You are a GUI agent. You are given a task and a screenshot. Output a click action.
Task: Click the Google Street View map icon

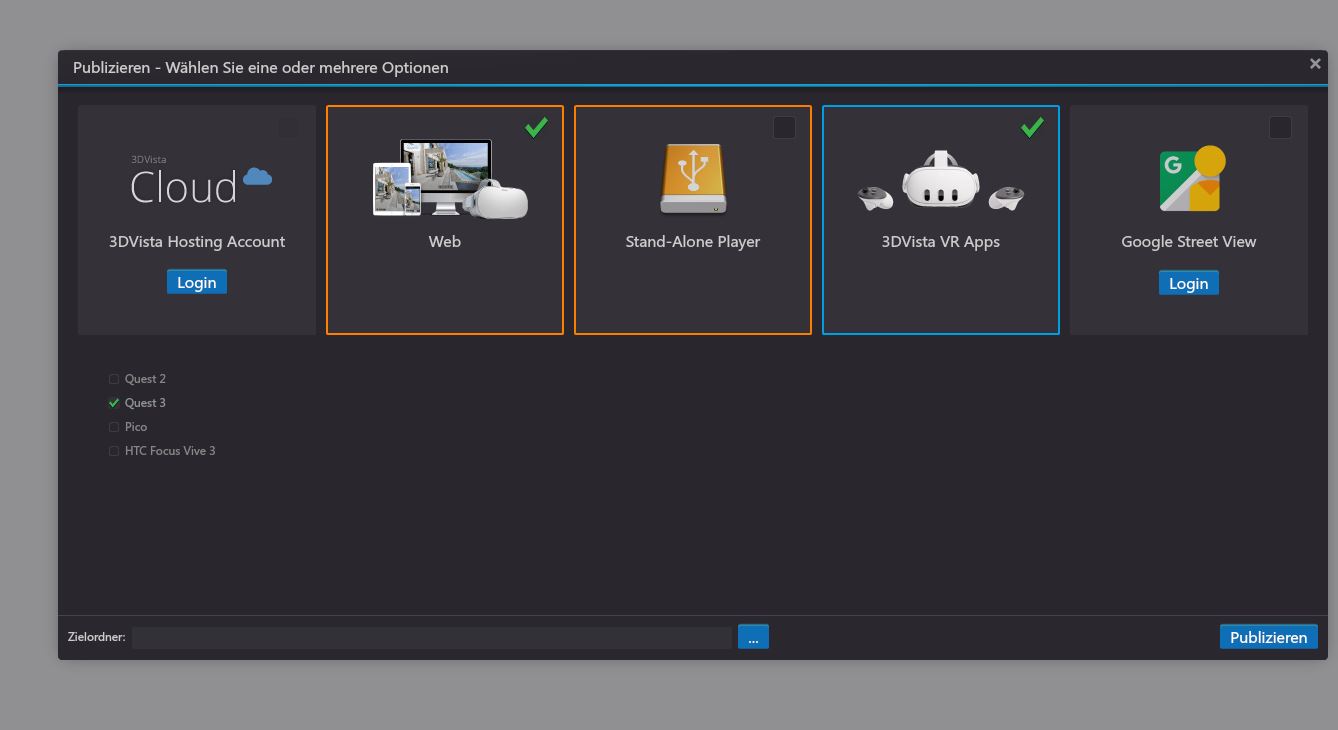coord(1192,179)
